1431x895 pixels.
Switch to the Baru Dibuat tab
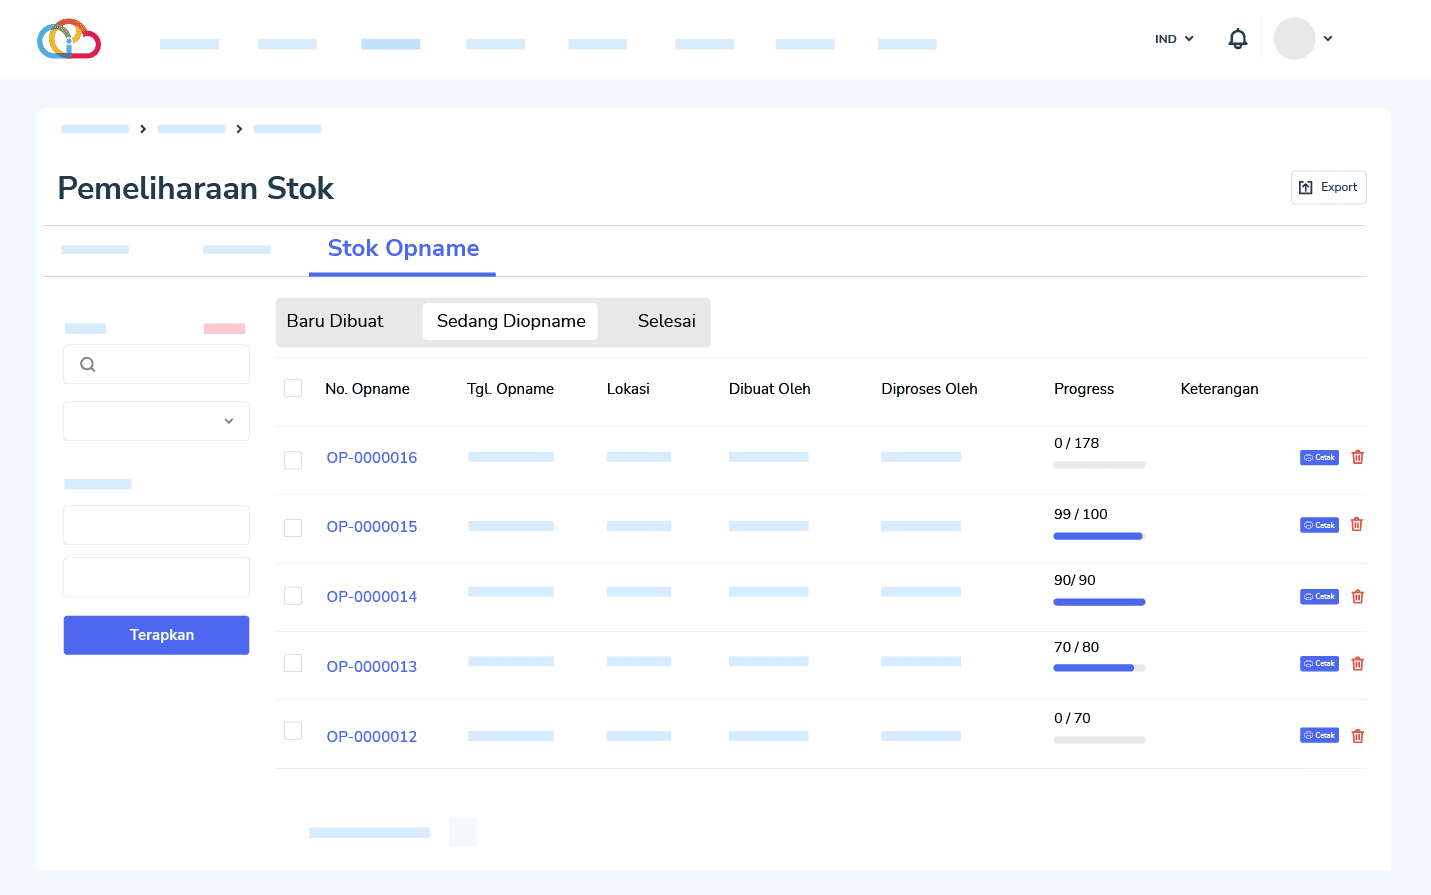click(x=335, y=322)
